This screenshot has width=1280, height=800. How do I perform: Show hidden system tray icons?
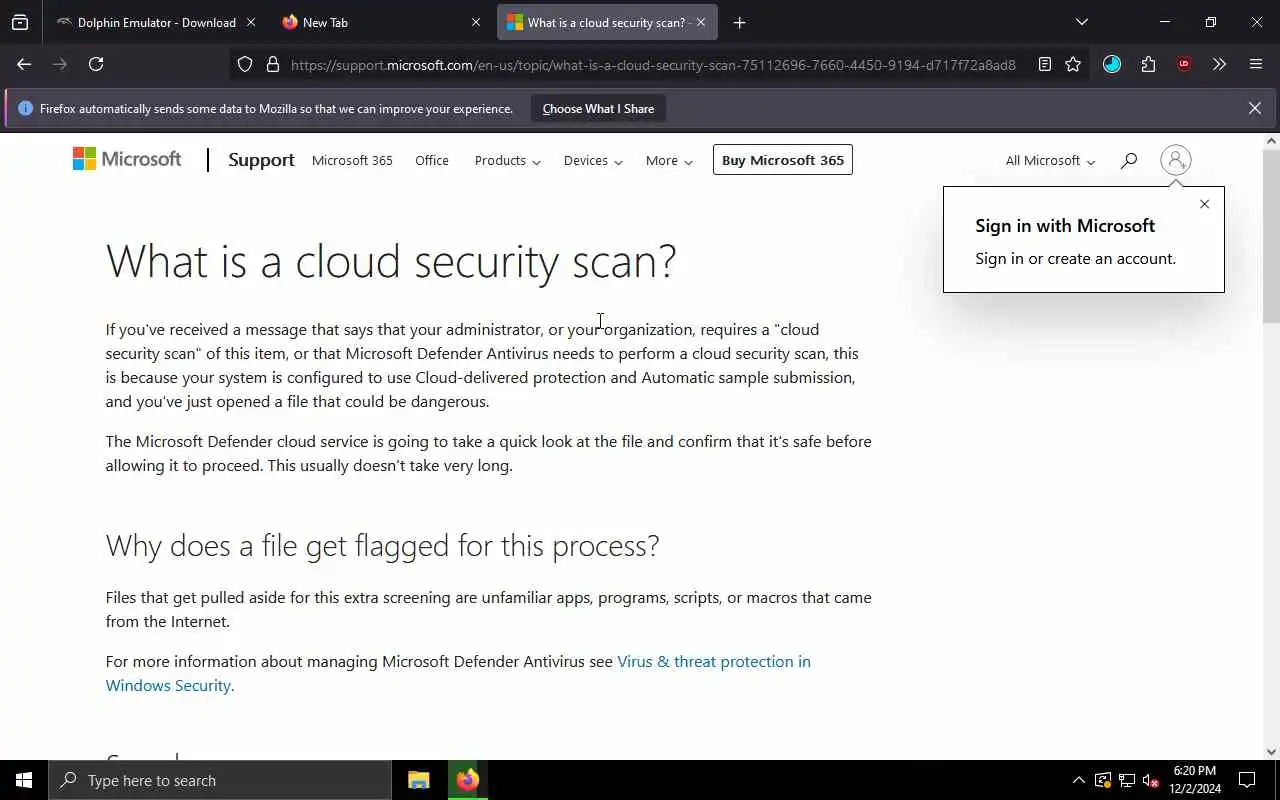[x=1078, y=780]
